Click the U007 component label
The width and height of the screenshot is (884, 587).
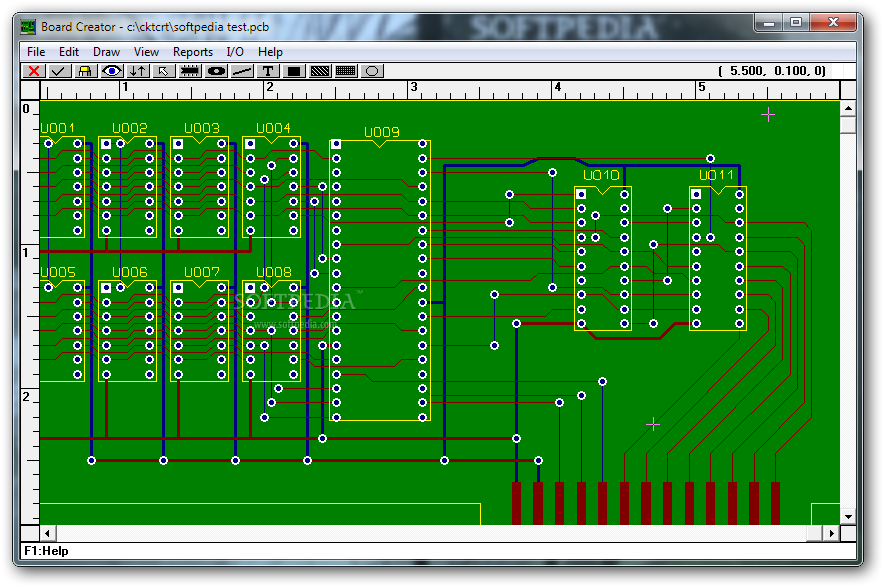click(x=202, y=272)
